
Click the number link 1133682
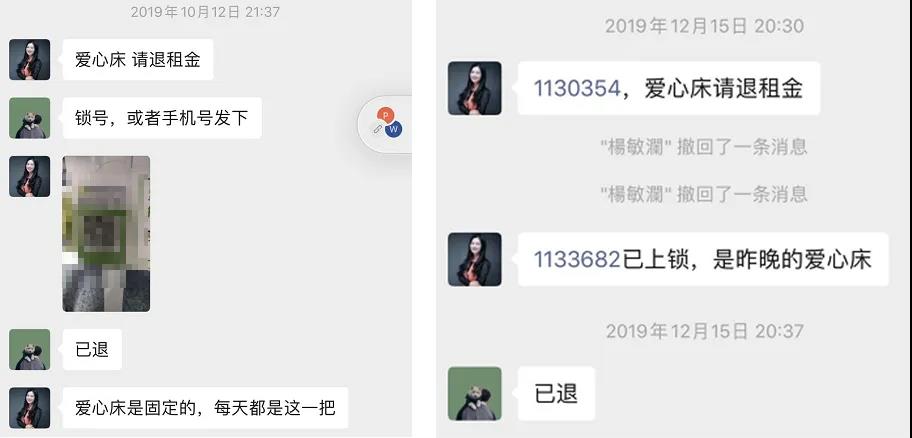point(577,259)
